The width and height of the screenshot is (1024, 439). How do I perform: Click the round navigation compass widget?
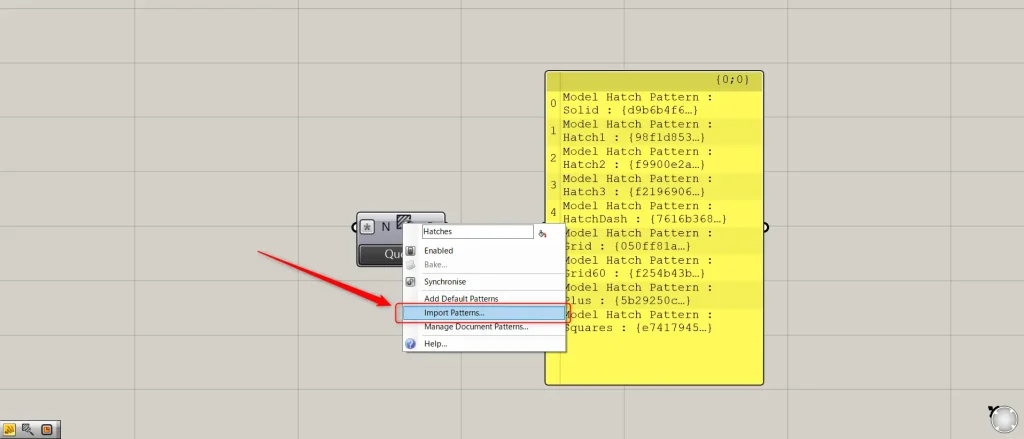click(x=1003, y=420)
